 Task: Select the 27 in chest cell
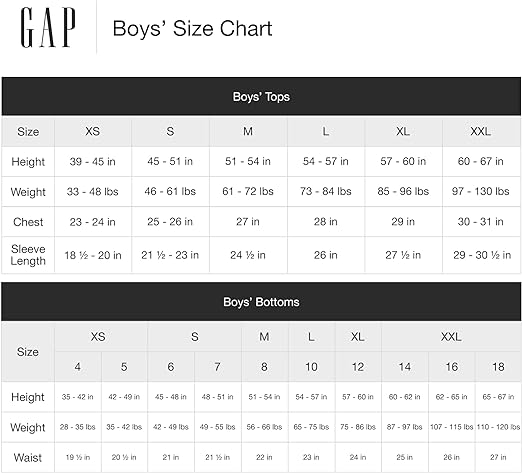point(248,222)
